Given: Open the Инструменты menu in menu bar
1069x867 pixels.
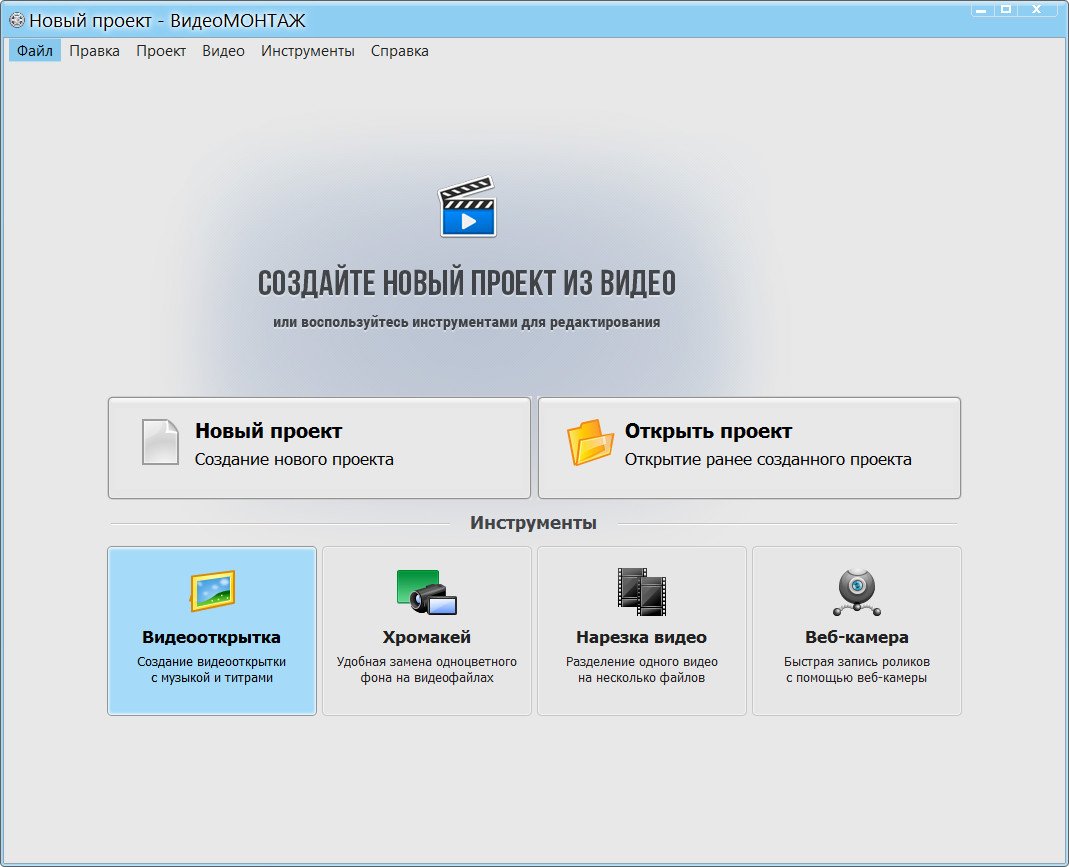Looking at the screenshot, I should pyautogui.click(x=308, y=51).
